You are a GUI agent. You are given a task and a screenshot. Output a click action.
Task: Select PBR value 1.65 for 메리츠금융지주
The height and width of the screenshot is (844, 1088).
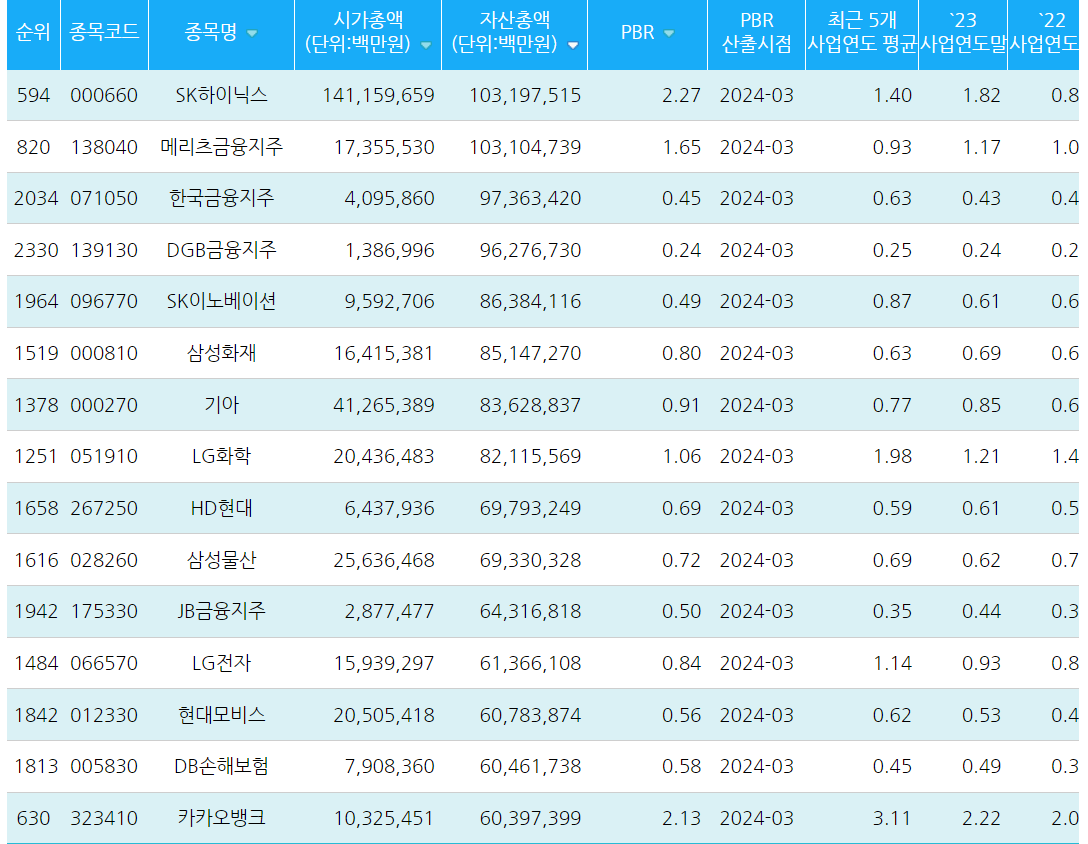click(681, 147)
